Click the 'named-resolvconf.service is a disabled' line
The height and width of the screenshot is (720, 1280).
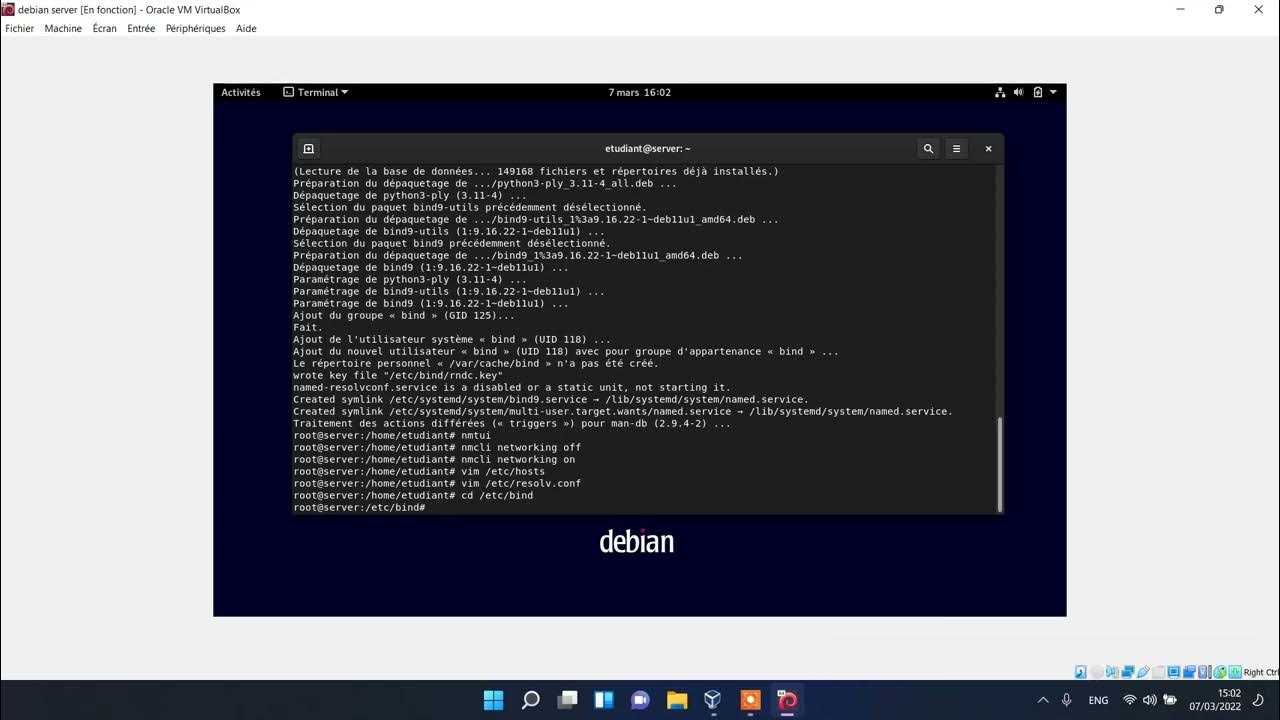512,388
